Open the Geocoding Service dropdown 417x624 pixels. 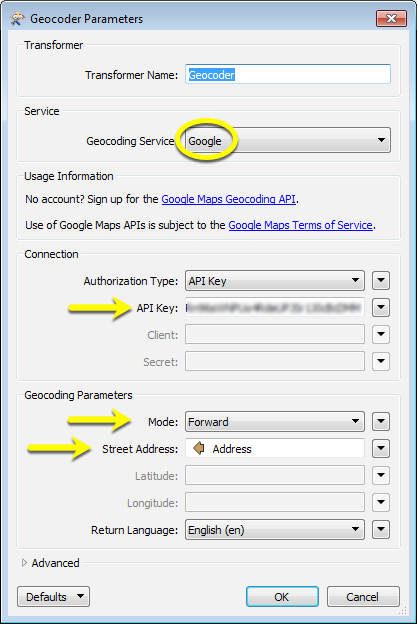[288, 140]
